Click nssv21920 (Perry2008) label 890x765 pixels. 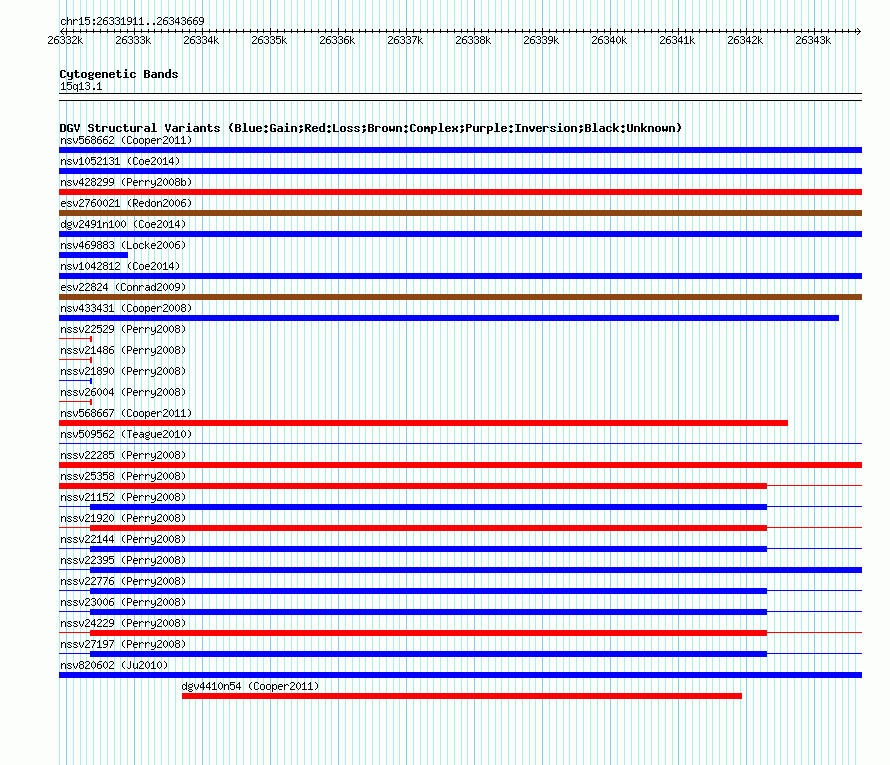pos(123,518)
